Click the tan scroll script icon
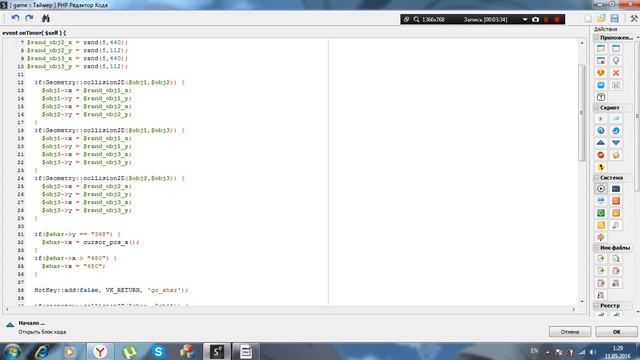 click(616, 155)
